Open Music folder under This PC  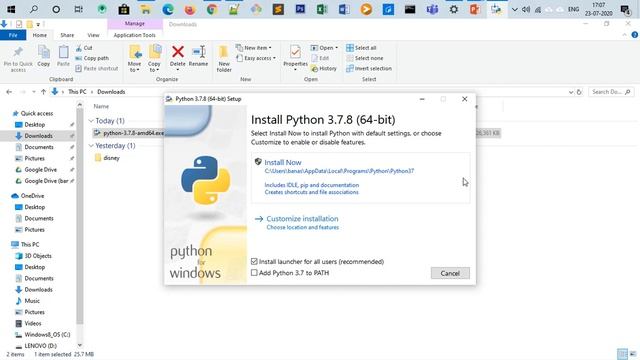click(32, 301)
